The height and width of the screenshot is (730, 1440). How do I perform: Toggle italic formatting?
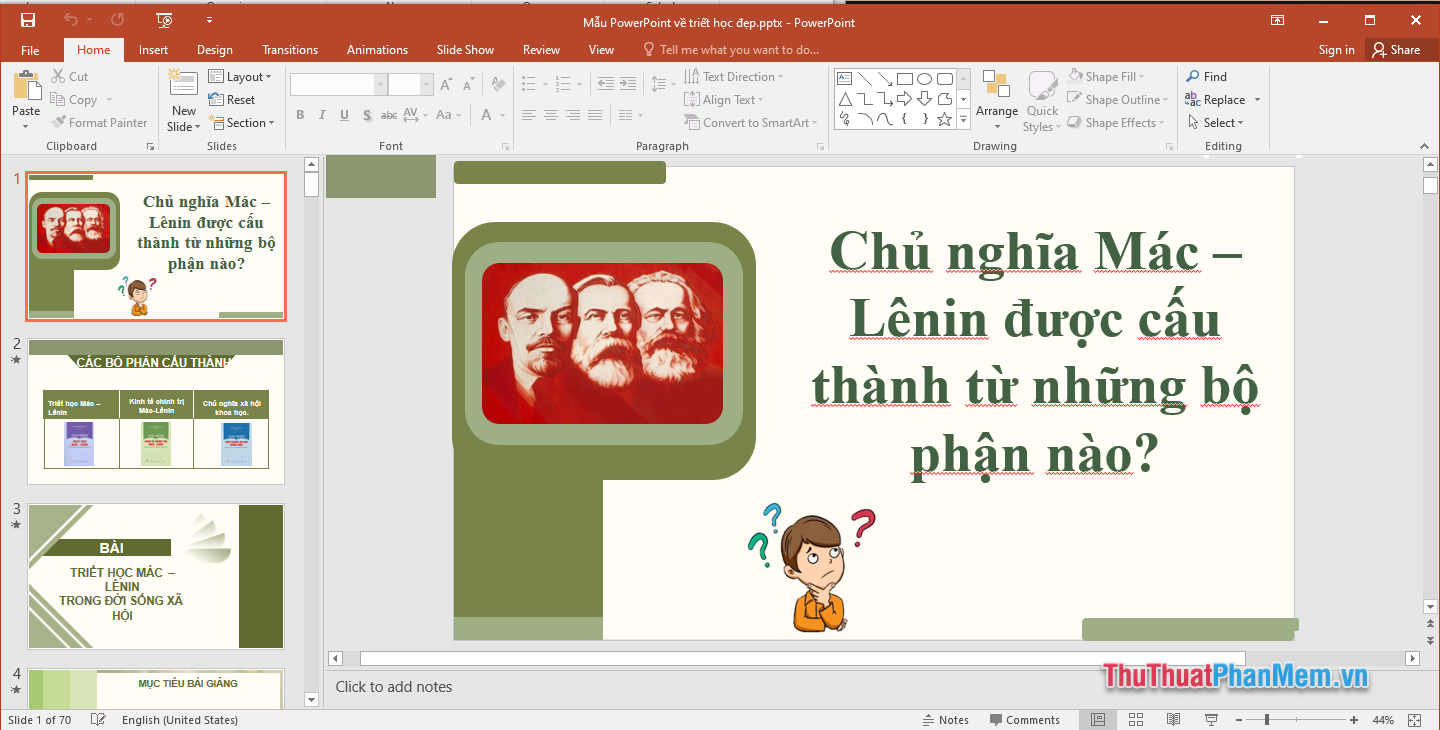point(321,115)
